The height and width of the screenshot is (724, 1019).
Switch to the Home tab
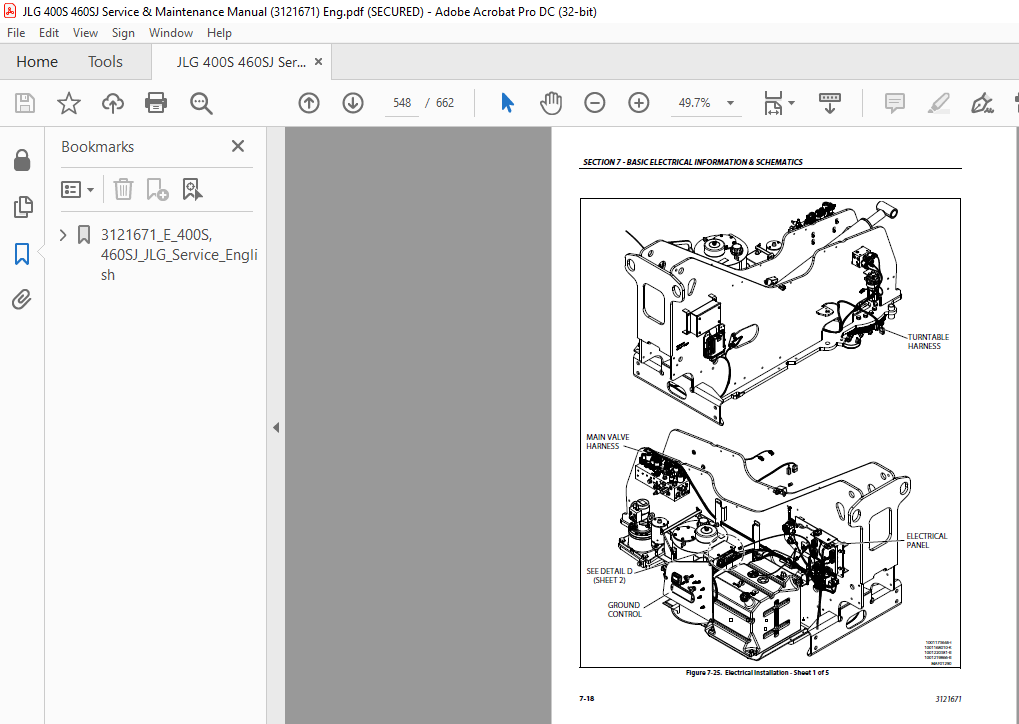[37, 62]
